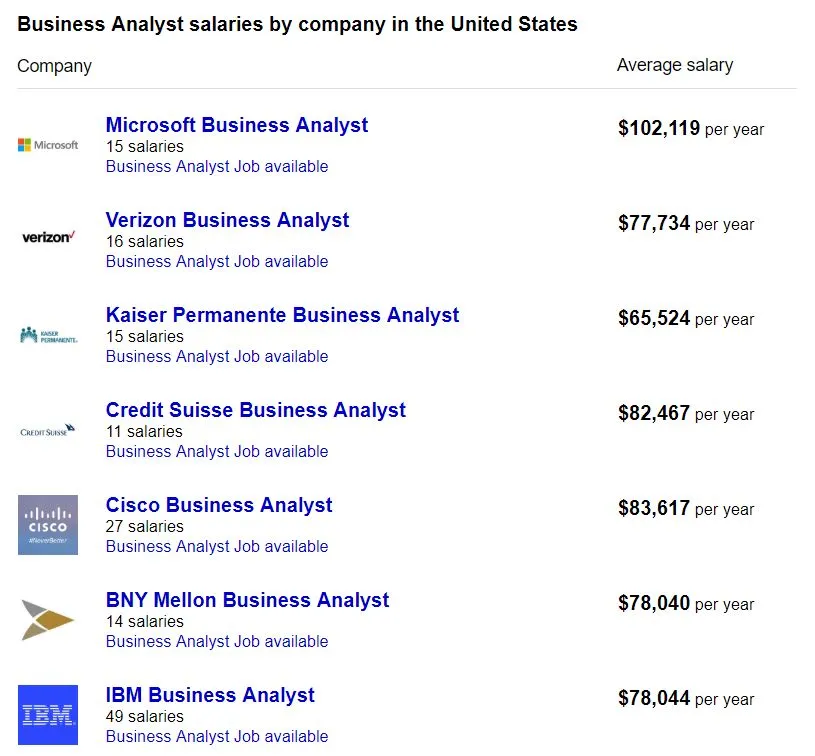Viewport: 815px width, 756px height.
Task: View job available link under Microsoft
Action: point(217,167)
